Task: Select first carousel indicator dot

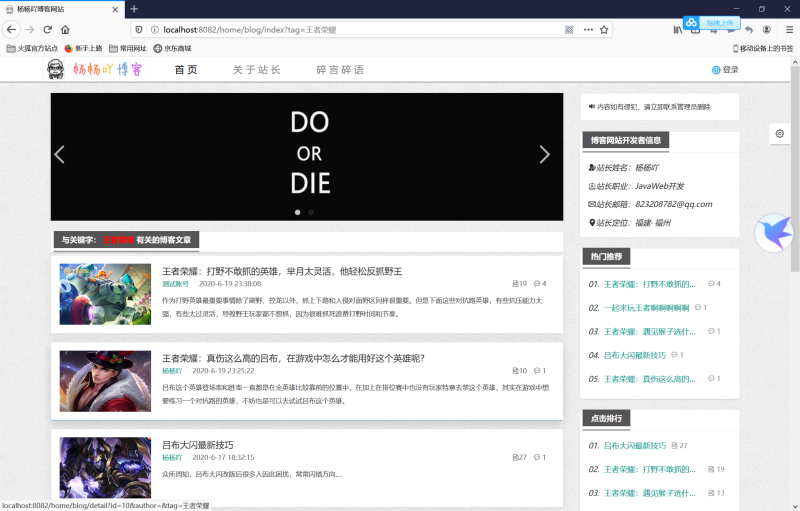Action: (298, 212)
